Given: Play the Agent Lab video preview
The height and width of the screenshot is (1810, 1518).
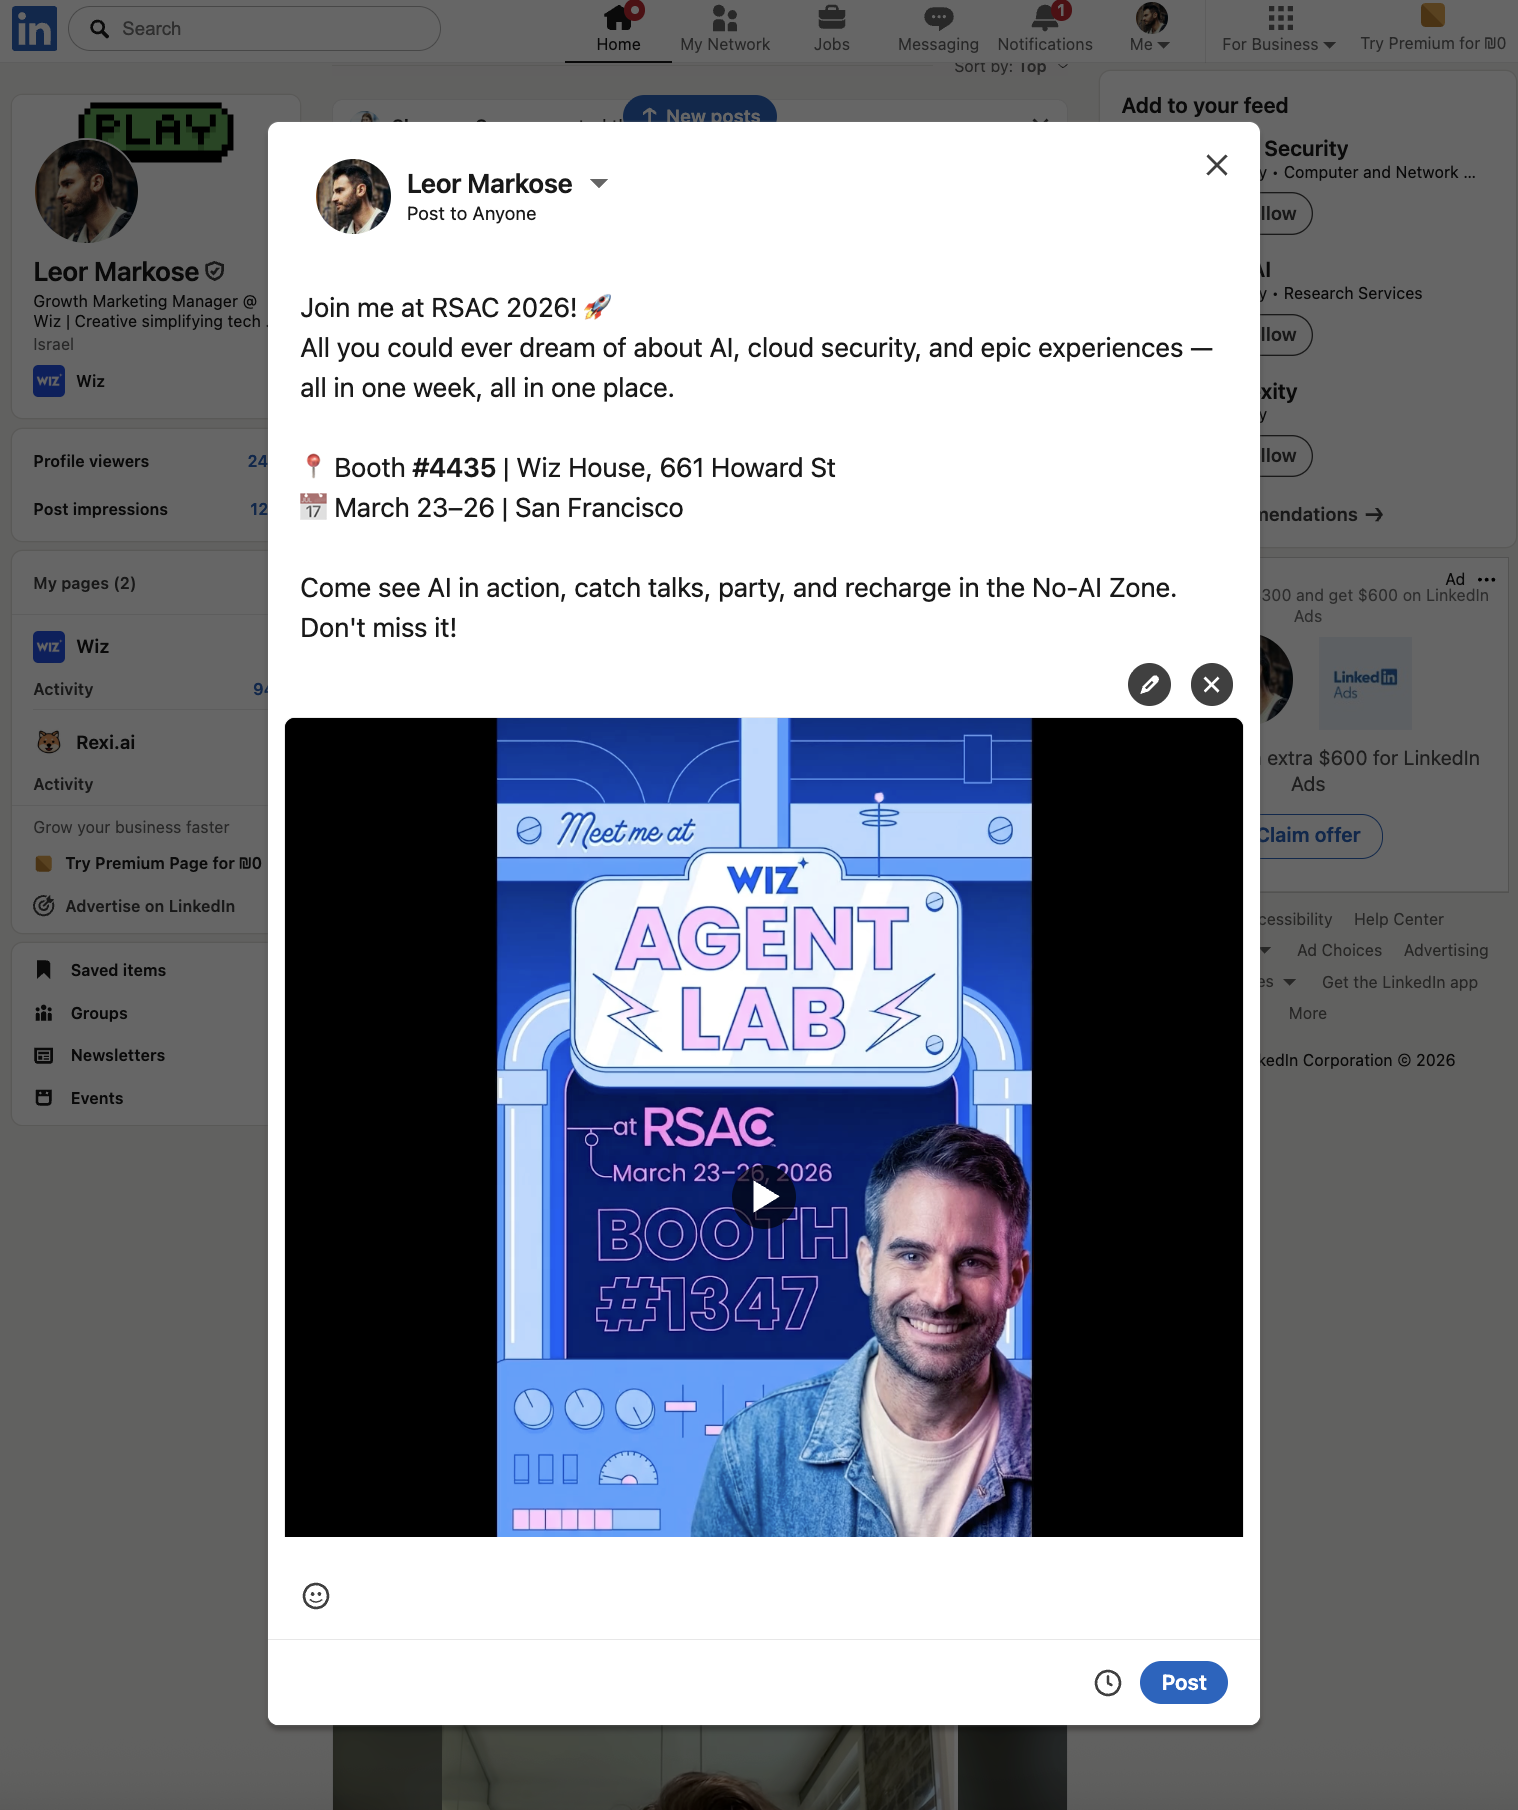Looking at the screenshot, I should click(764, 1197).
